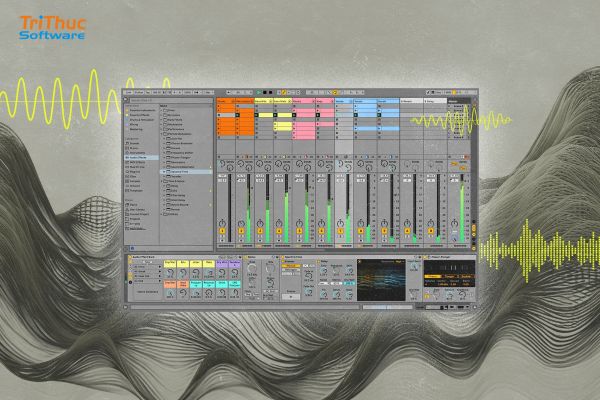Select the first pink track header
This screenshot has height=400, width=600.
point(304,101)
